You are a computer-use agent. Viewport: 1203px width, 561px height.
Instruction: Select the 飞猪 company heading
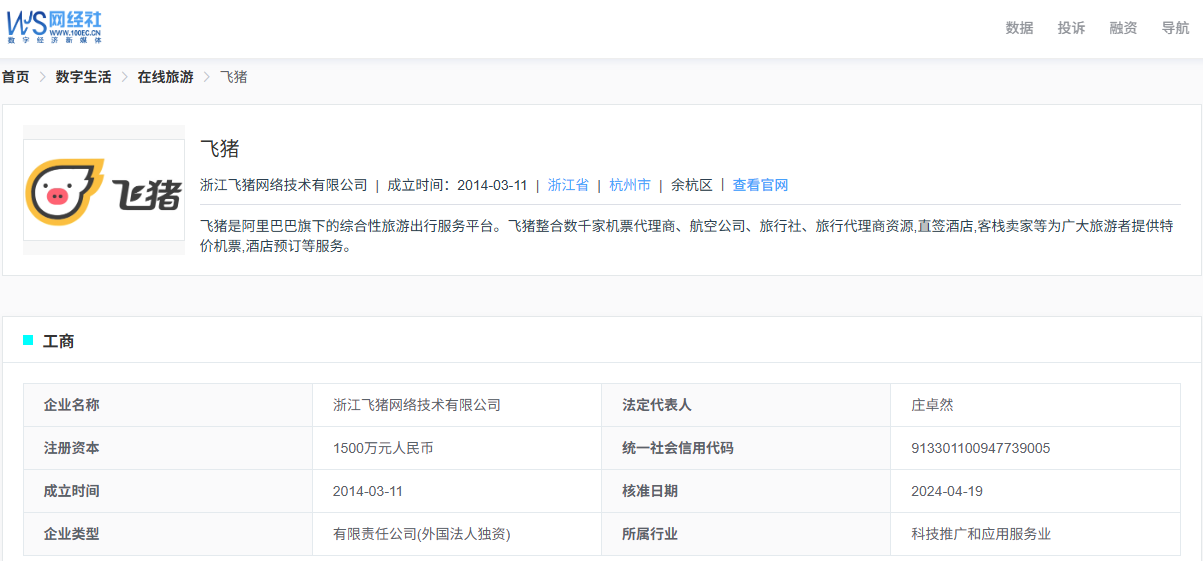coord(220,149)
